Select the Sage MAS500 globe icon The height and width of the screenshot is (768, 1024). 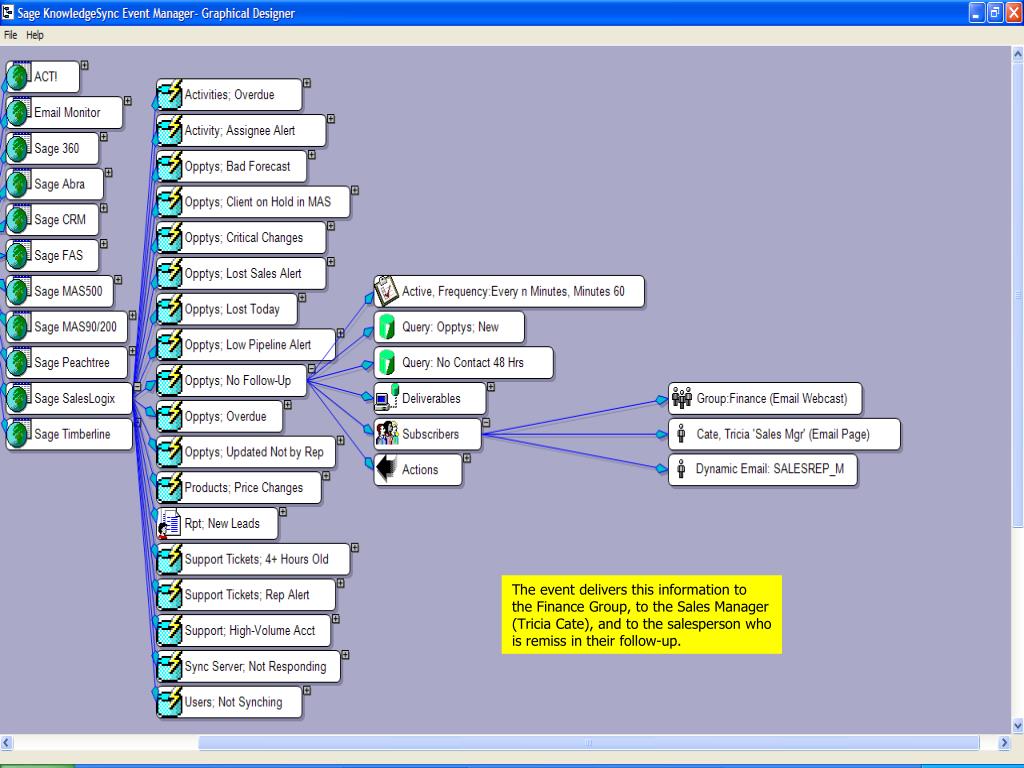click(x=19, y=291)
